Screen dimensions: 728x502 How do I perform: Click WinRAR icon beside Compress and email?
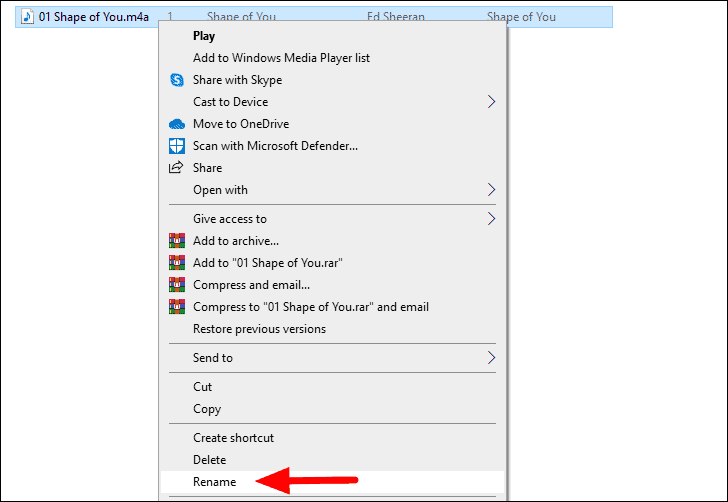pos(176,285)
